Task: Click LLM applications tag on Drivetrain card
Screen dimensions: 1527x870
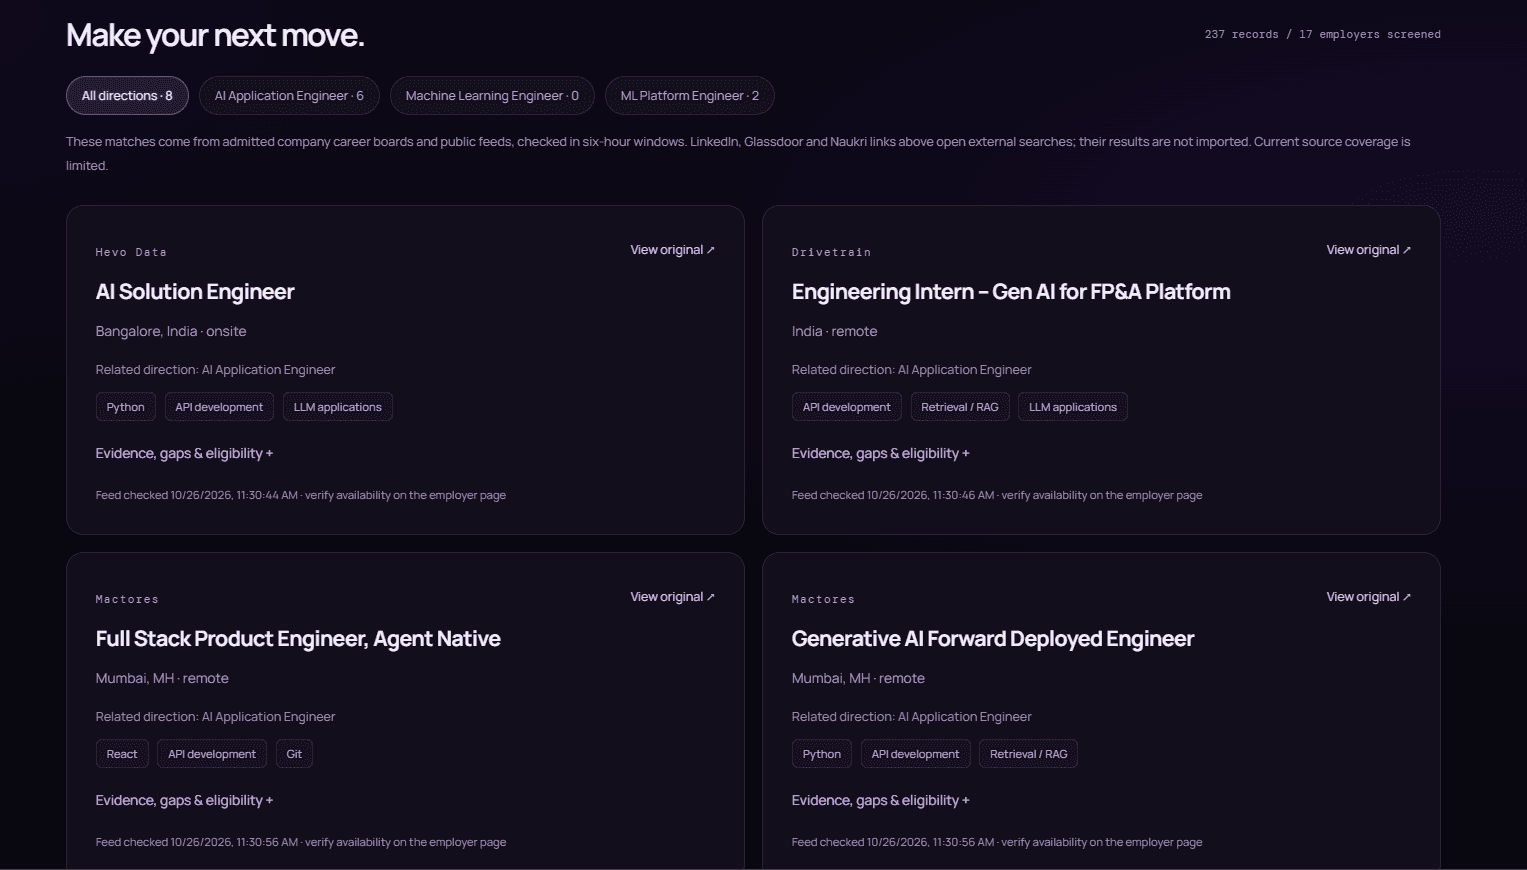Action: tap(1073, 407)
